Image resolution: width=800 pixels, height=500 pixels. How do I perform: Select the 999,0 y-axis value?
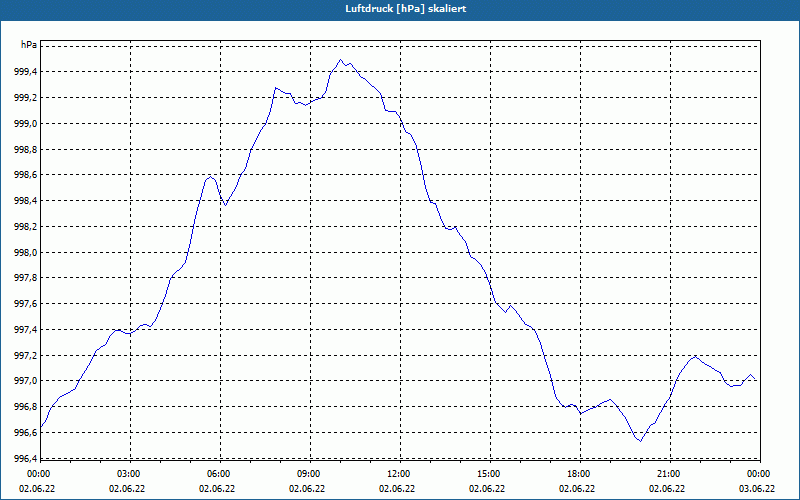[26, 123]
